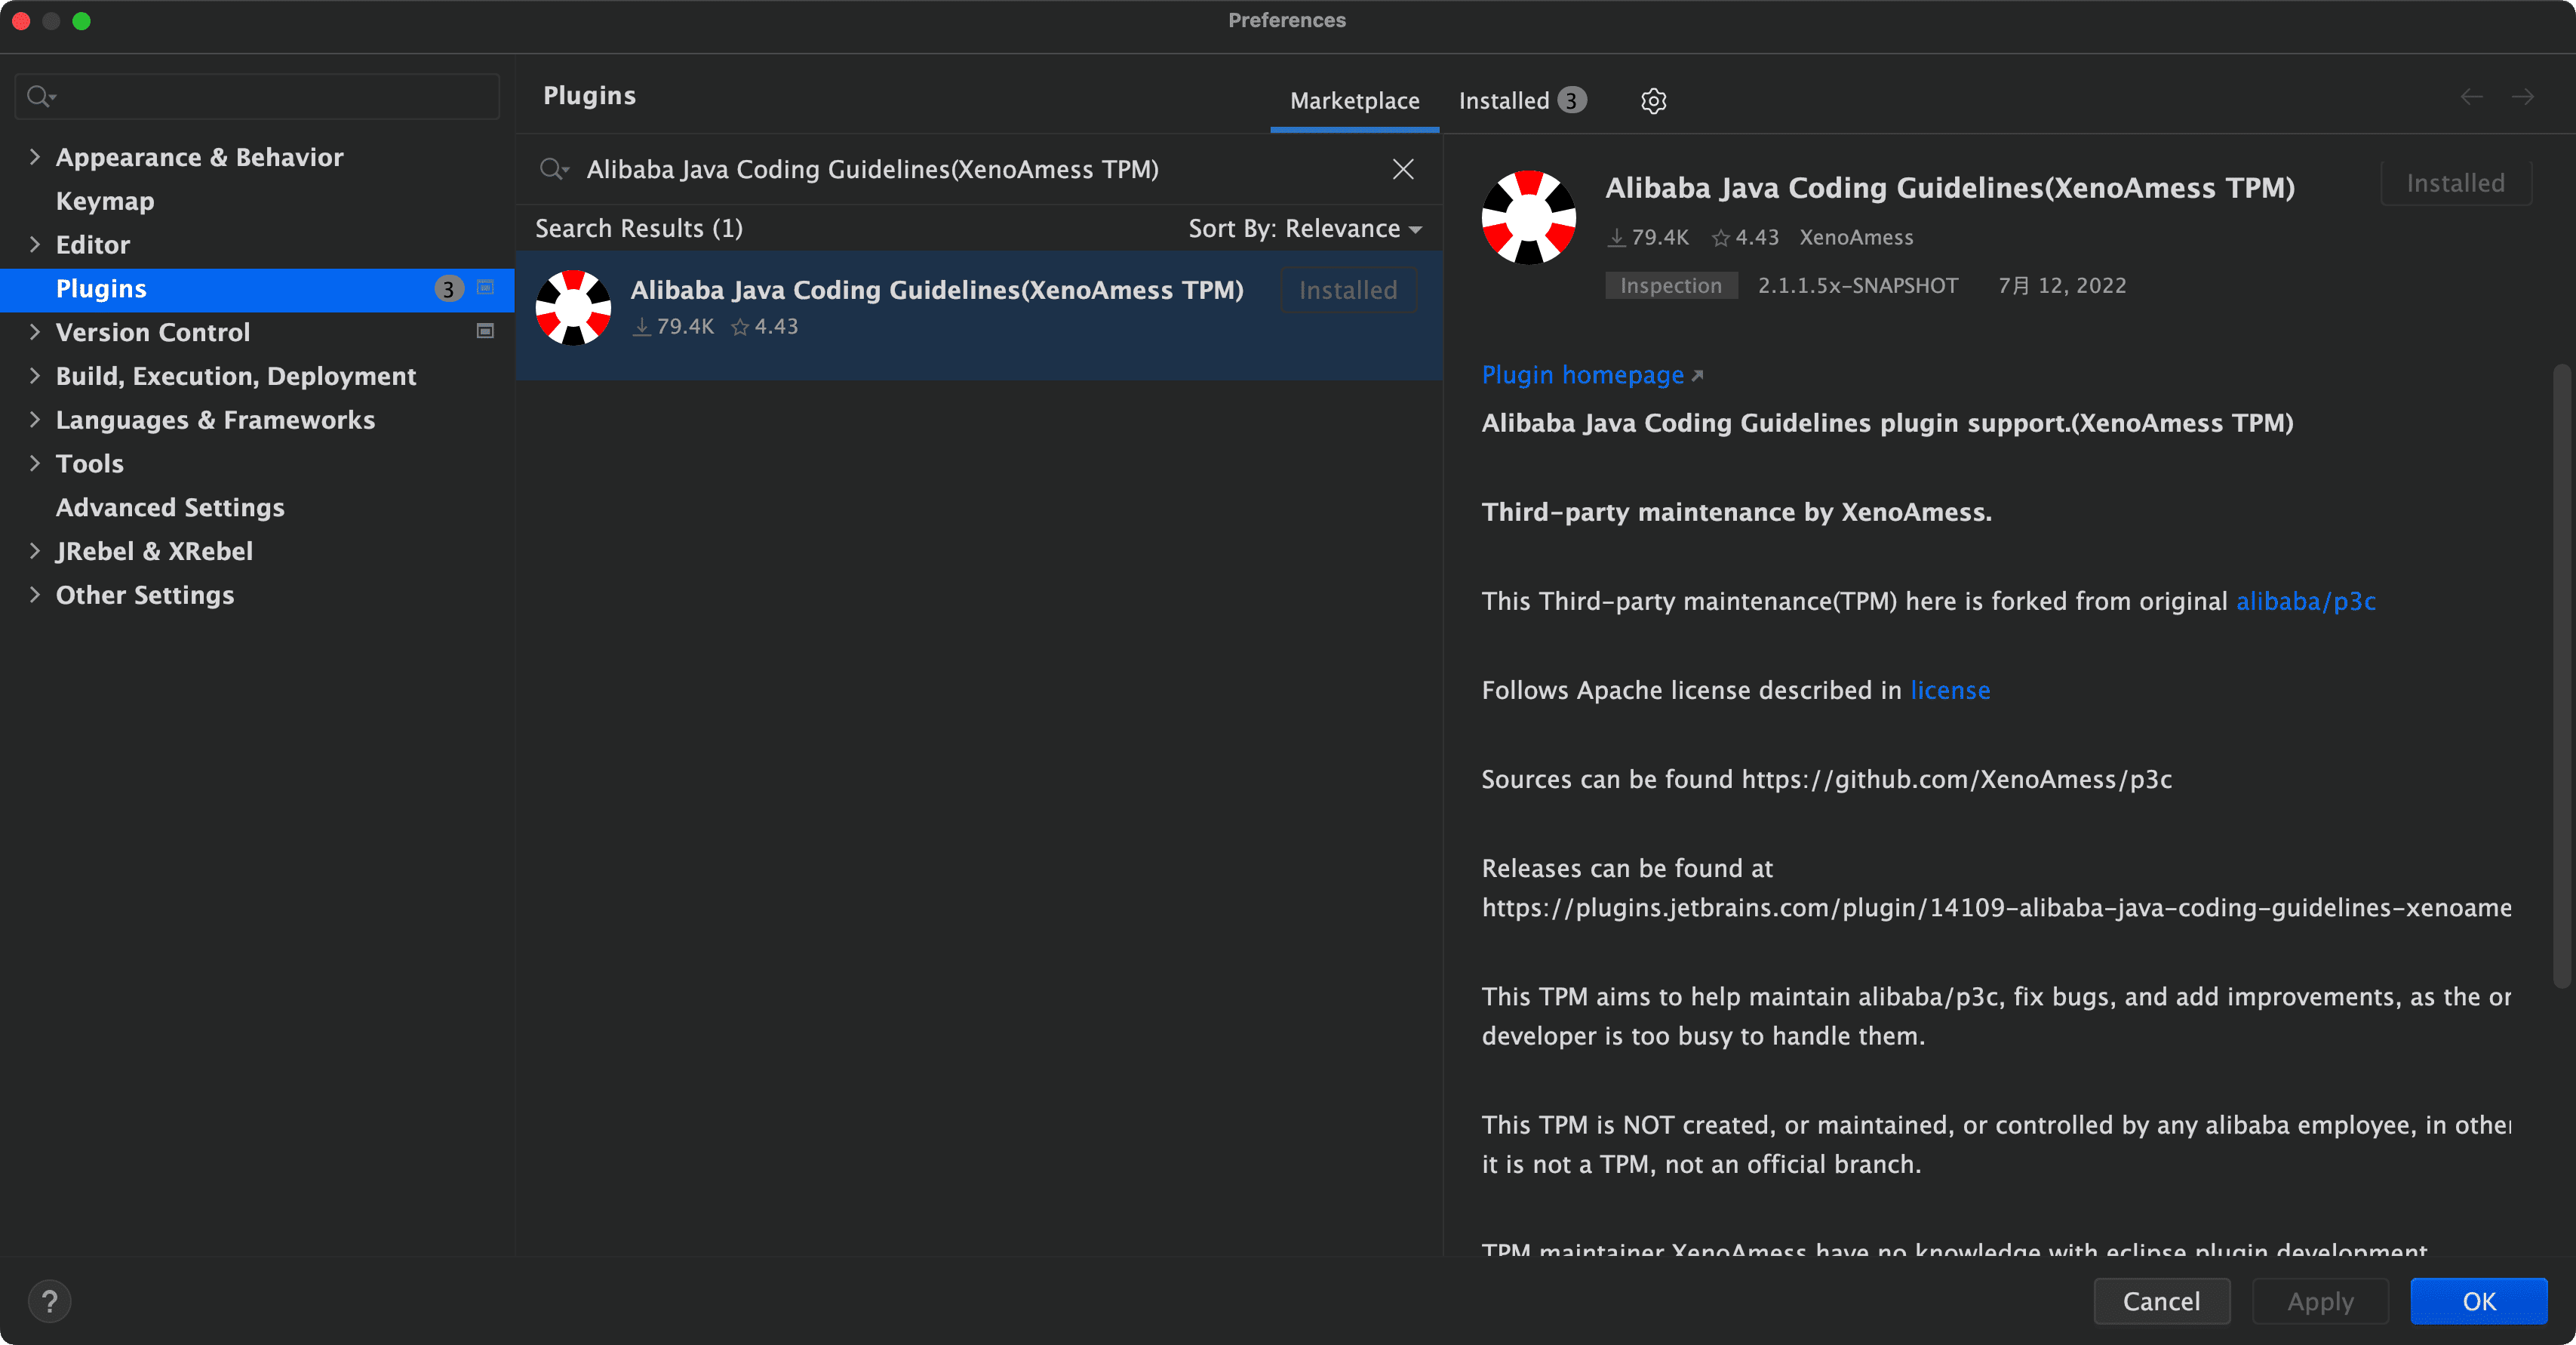
Task: Click the project-level icon beside Version Control
Action: (x=485, y=331)
